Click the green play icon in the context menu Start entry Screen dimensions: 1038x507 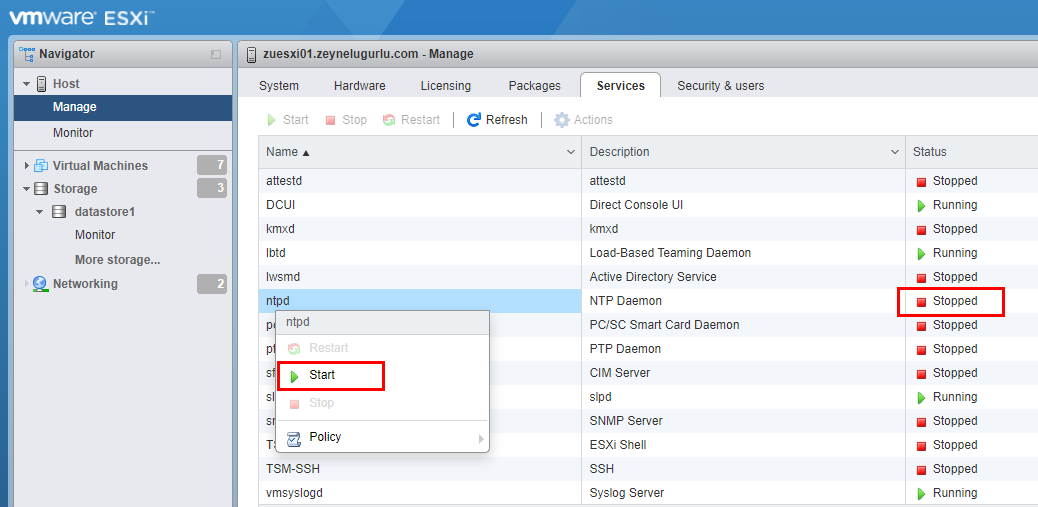coord(295,376)
